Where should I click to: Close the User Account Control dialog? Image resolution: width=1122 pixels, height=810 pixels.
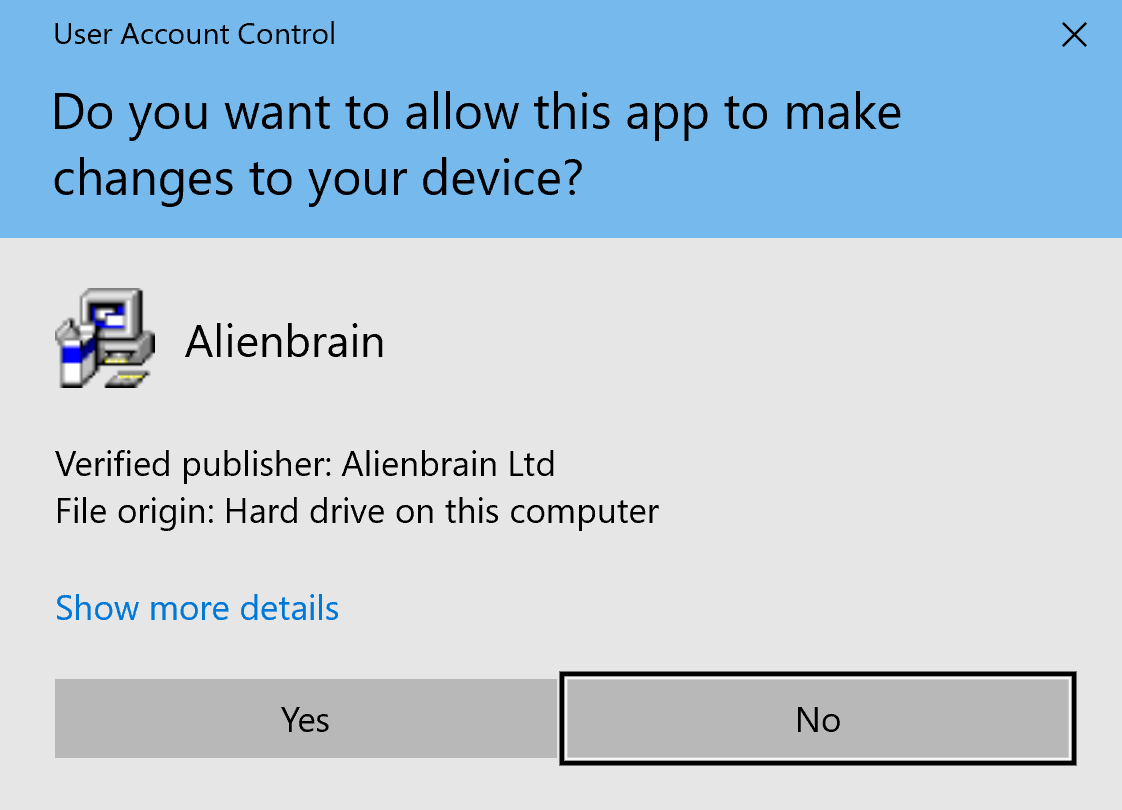click(1074, 34)
